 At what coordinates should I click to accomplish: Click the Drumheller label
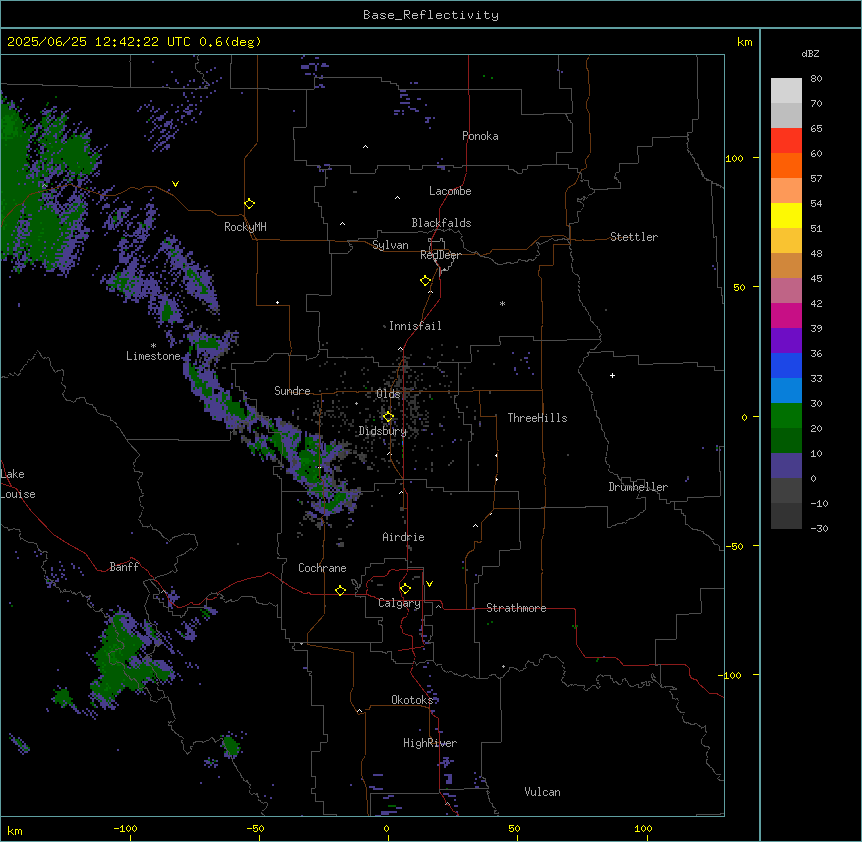638,487
